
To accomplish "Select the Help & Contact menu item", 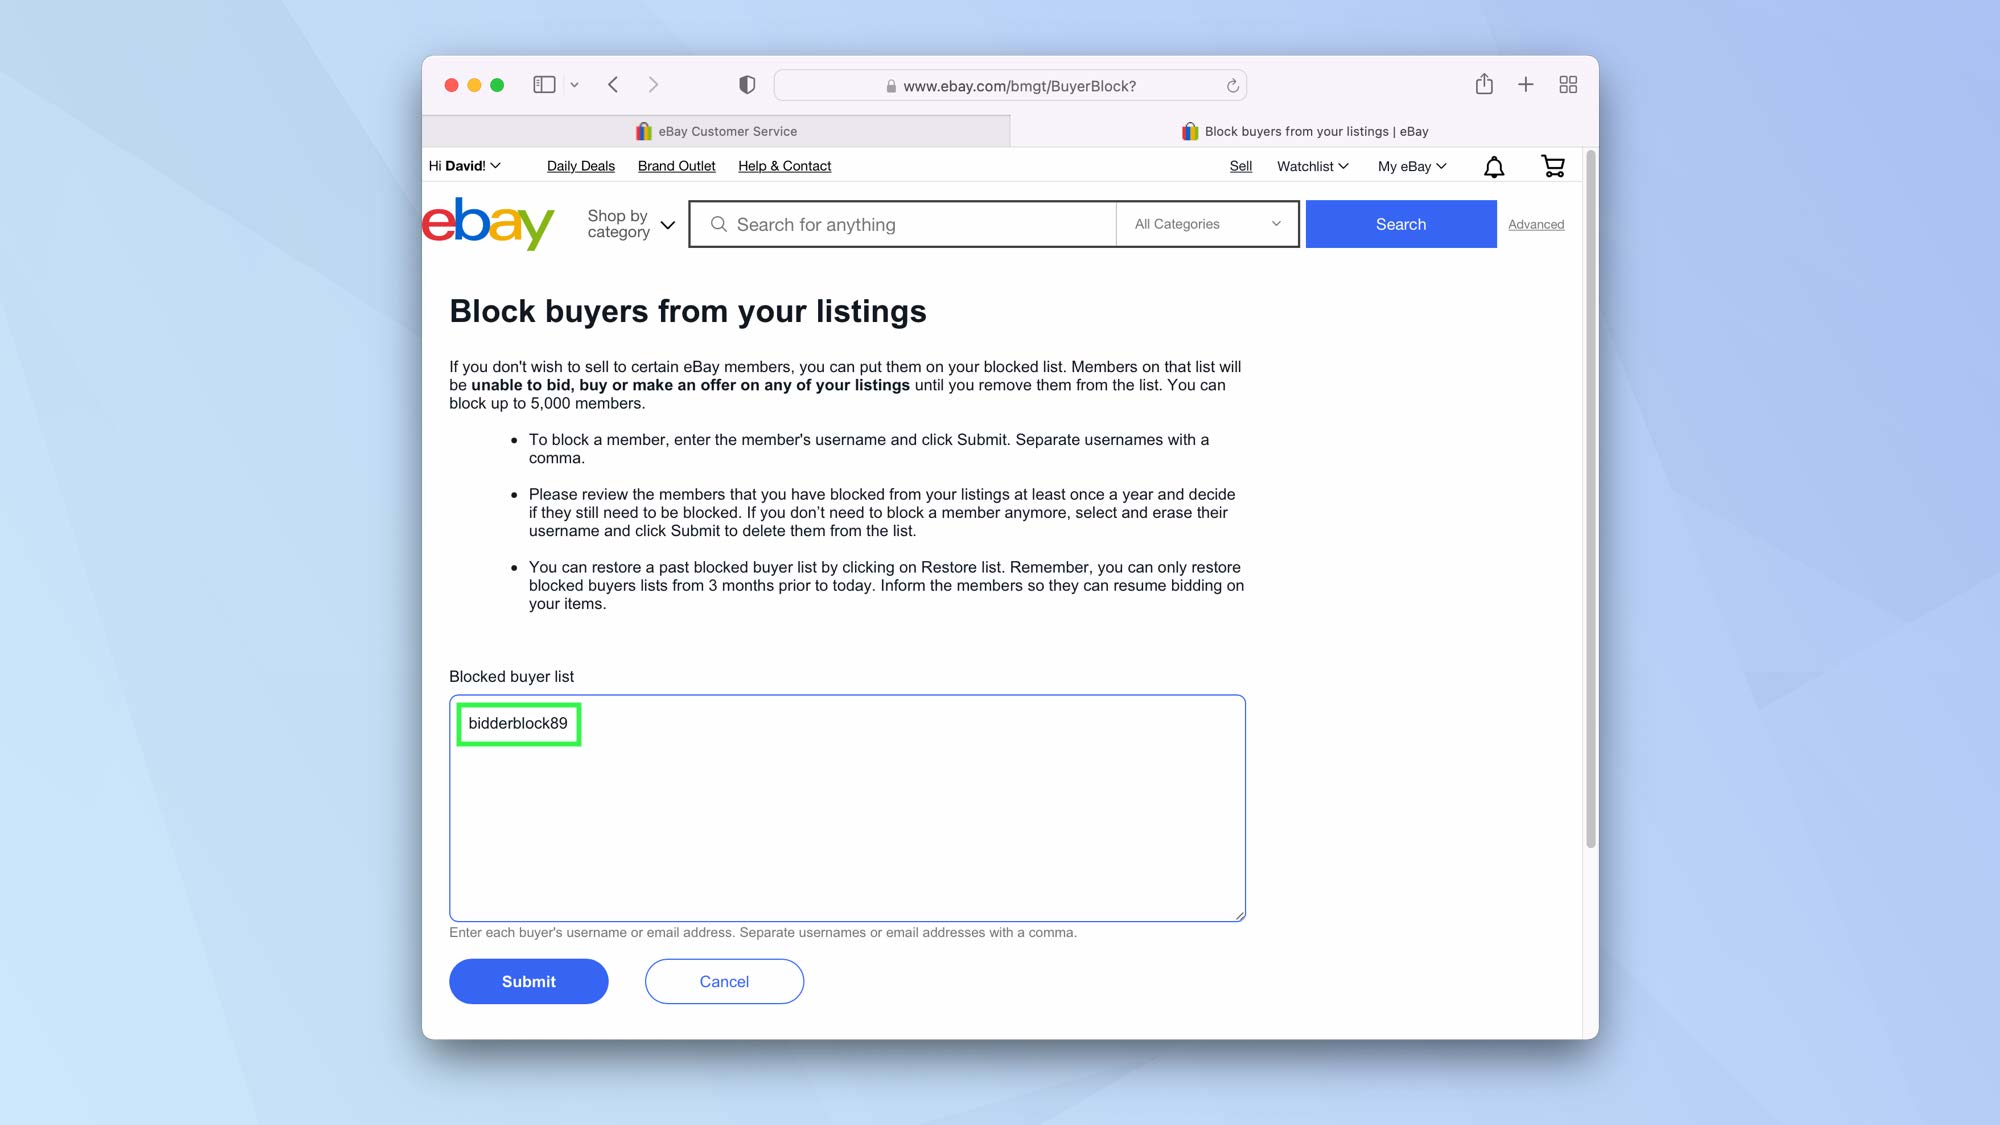I will 784,166.
